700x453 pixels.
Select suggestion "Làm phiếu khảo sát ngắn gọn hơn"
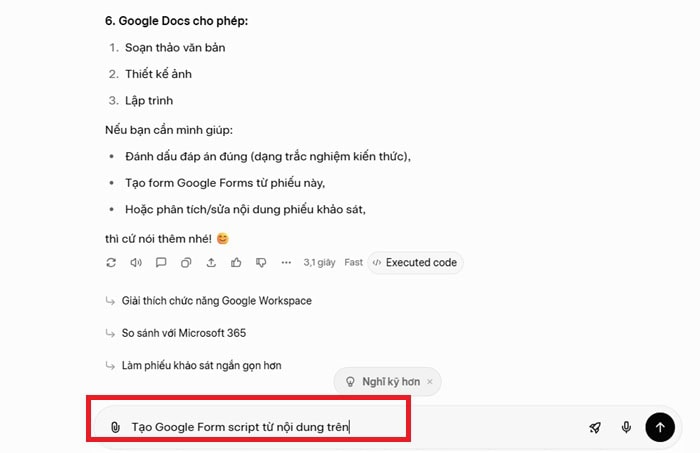click(201, 366)
